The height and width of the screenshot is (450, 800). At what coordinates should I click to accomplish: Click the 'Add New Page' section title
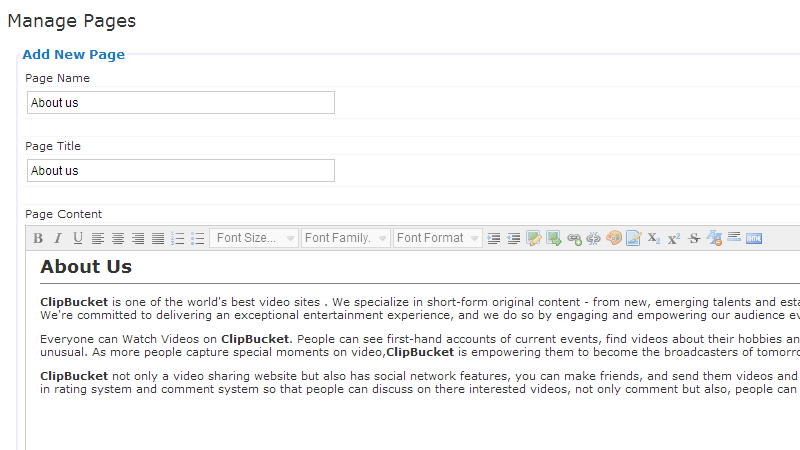pos(73,55)
